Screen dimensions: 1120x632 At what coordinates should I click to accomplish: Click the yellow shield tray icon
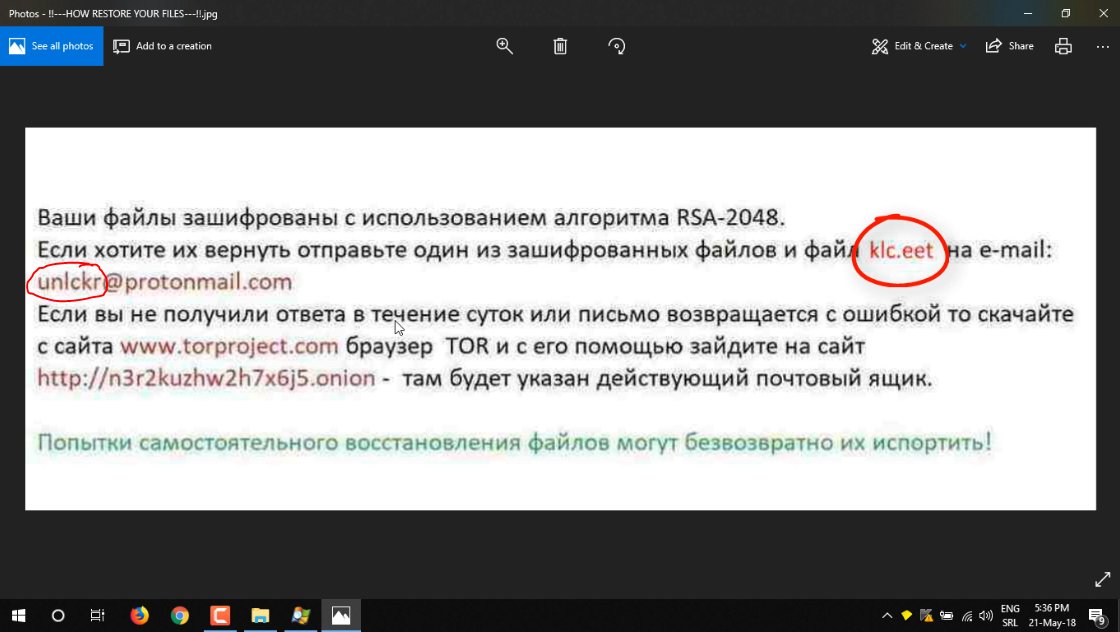click(x=906, y=616)
